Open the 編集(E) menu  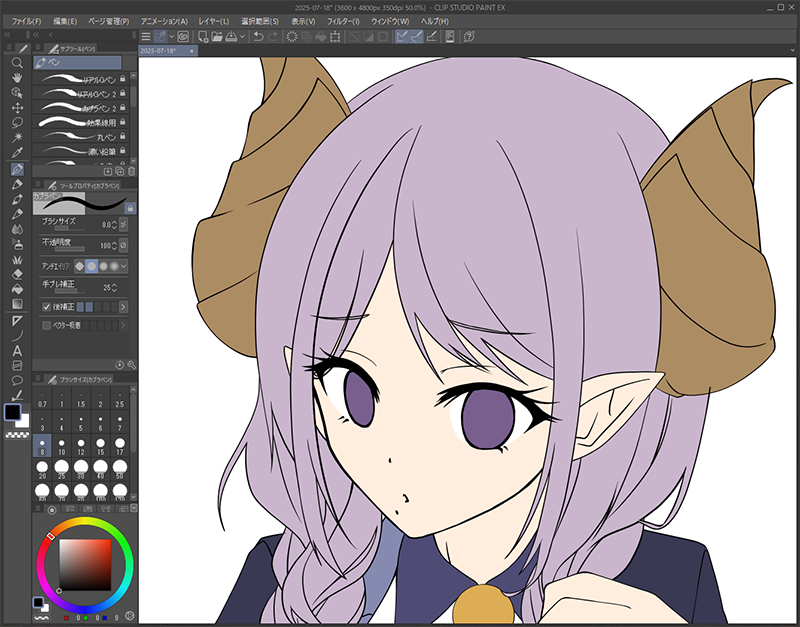coord(65,21)
